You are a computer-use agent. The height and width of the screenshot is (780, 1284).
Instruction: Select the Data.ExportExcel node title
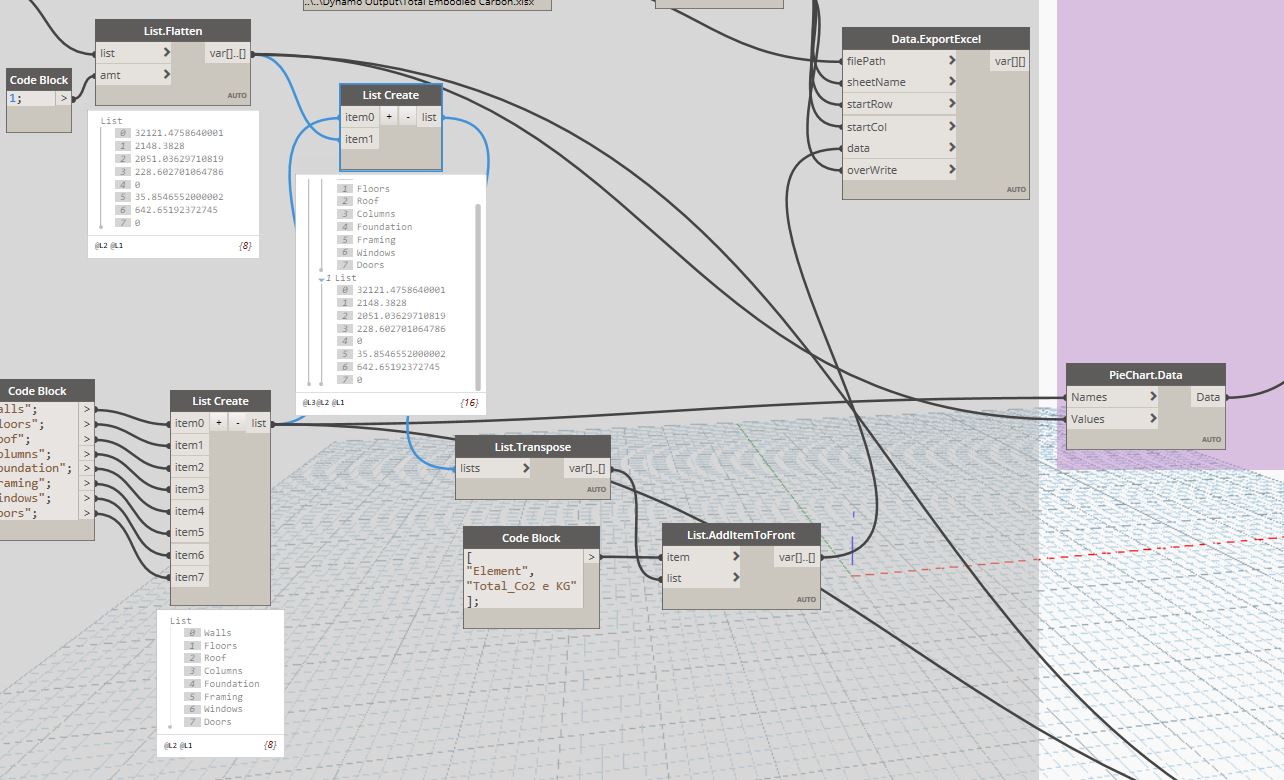[x=936, y=39]
